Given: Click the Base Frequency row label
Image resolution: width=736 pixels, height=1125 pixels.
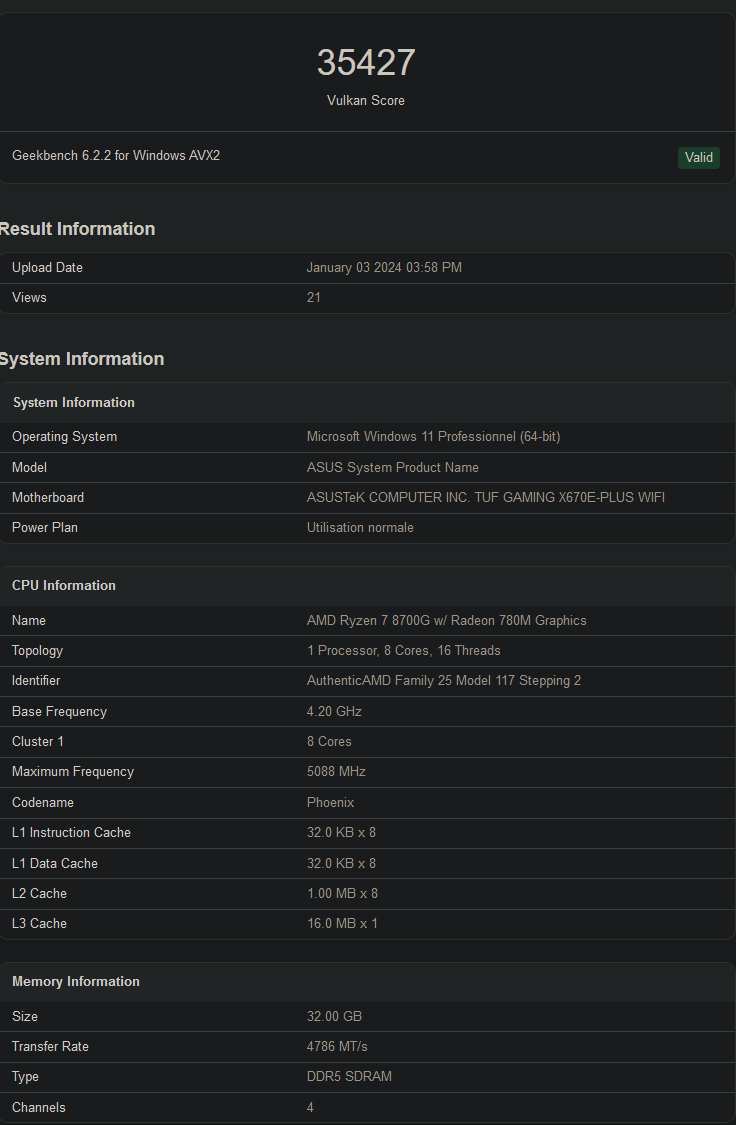Looking at the screenshot, I should tap(60, 712).
